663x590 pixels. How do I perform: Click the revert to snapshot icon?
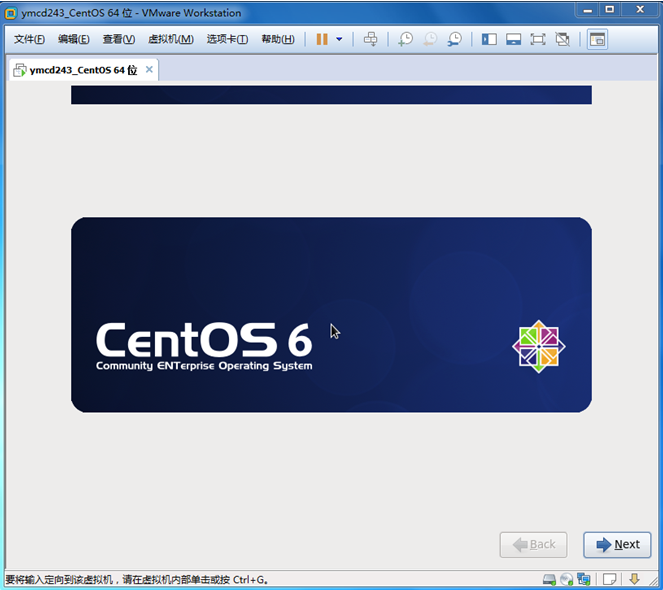[430, 39]
